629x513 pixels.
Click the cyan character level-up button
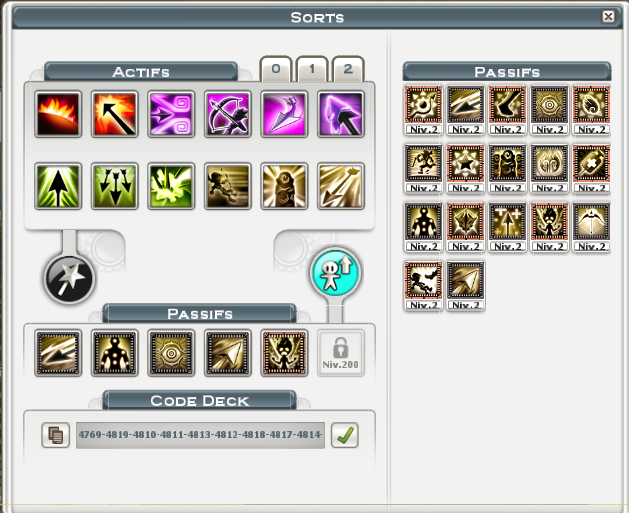click(335, 272)
